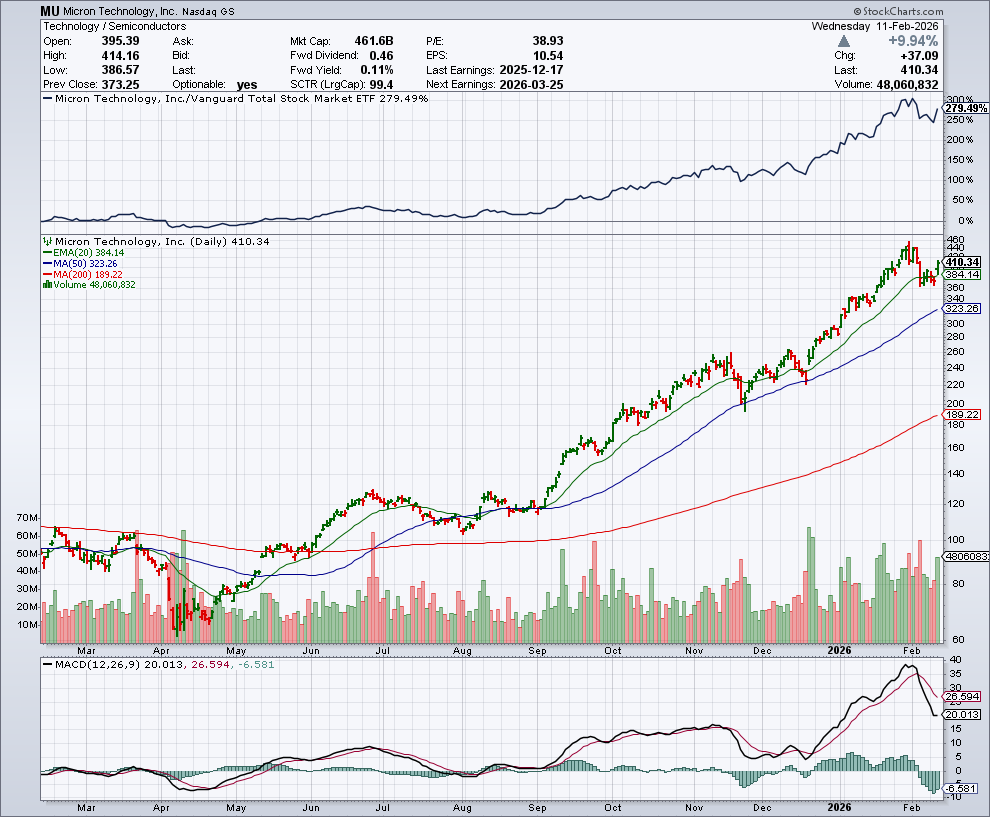Click the green EMA(20) legend line marker
The image size is (990, 817).
click(47, 253)
